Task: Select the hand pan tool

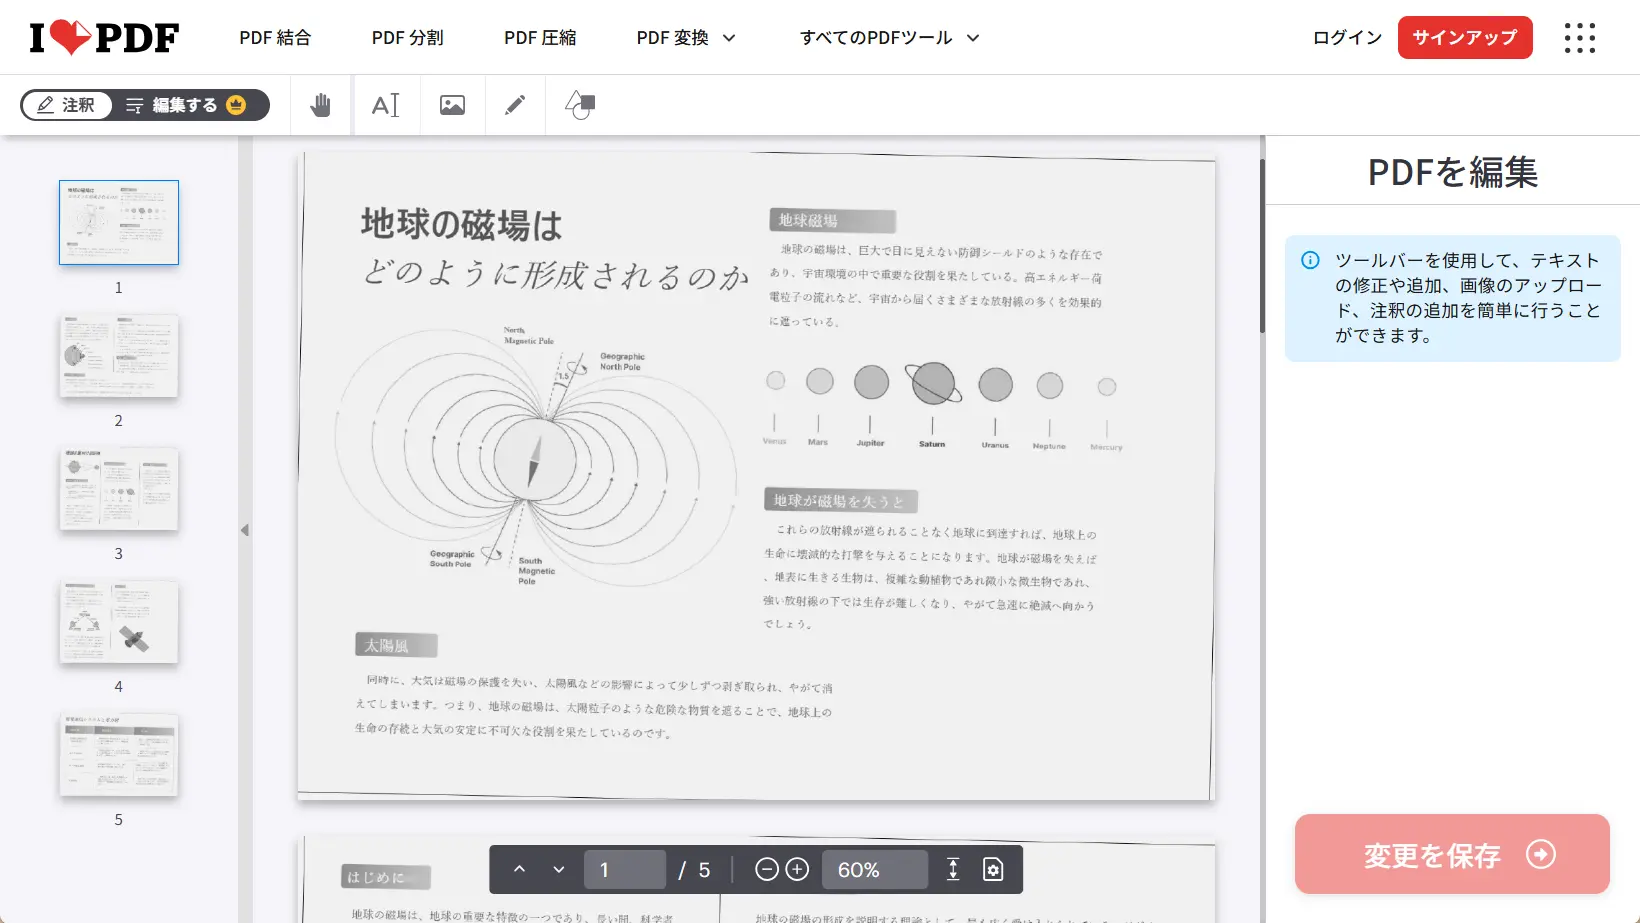Action: tap(319, 104)
